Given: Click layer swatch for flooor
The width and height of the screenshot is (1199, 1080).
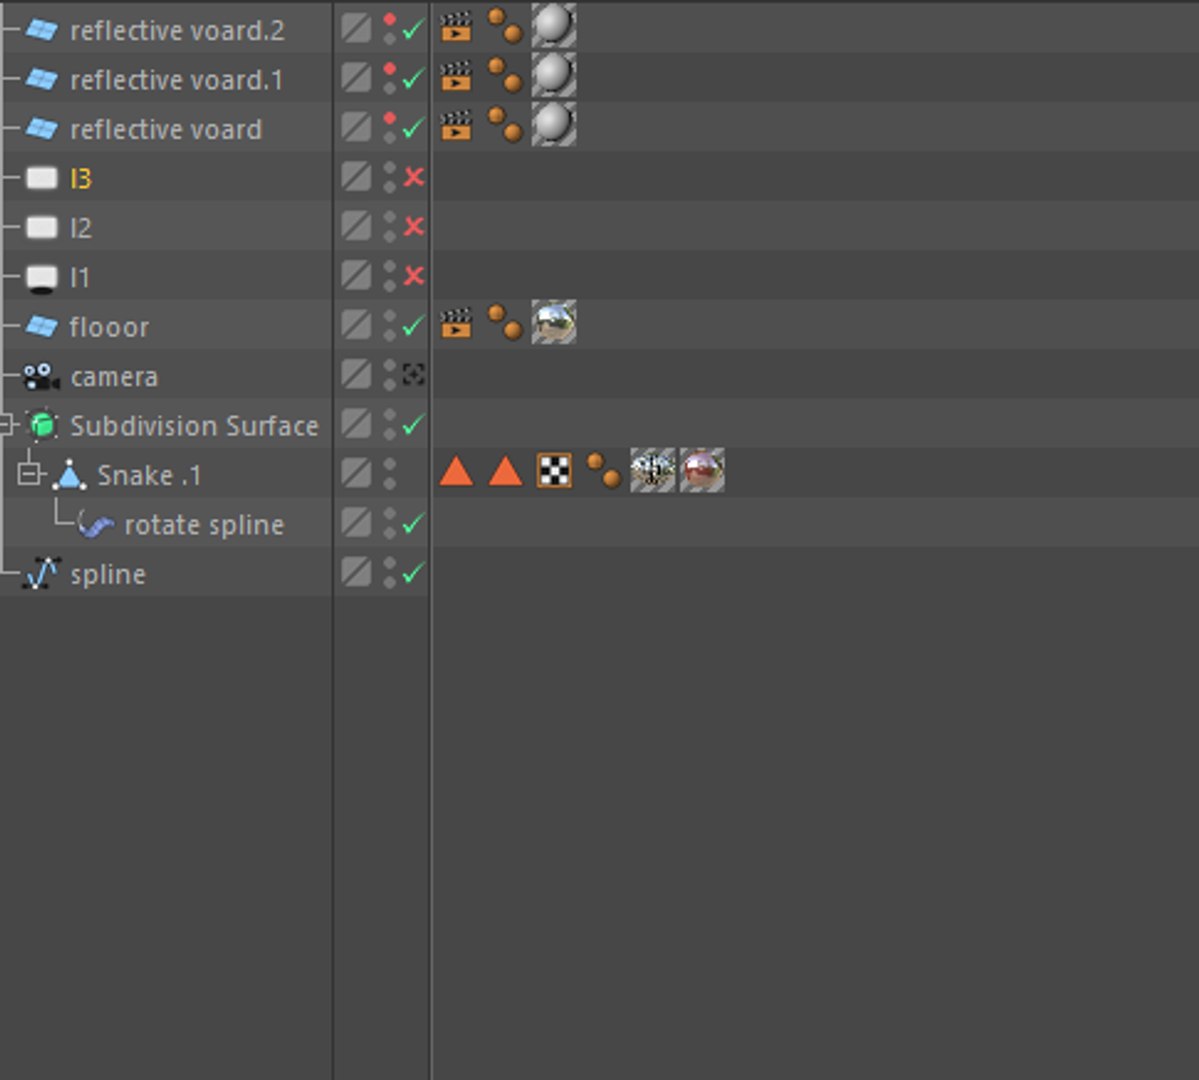Looking at the screenshot, I should point(356,325).
